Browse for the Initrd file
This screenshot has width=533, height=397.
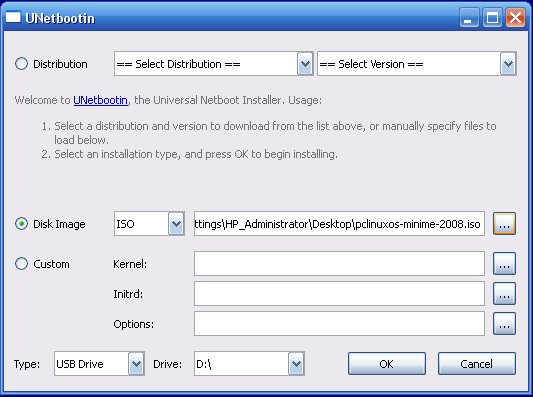coord(504,293)
